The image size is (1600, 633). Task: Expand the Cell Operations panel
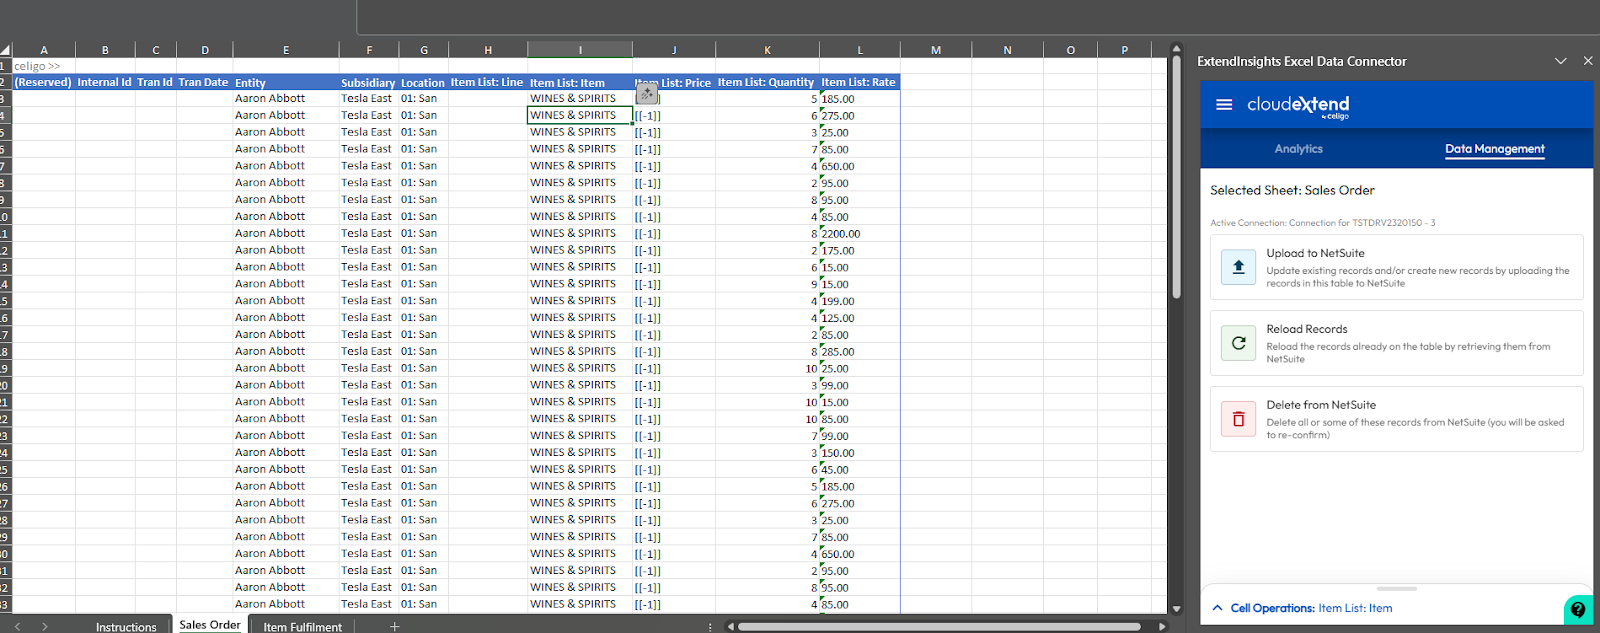1217,608
